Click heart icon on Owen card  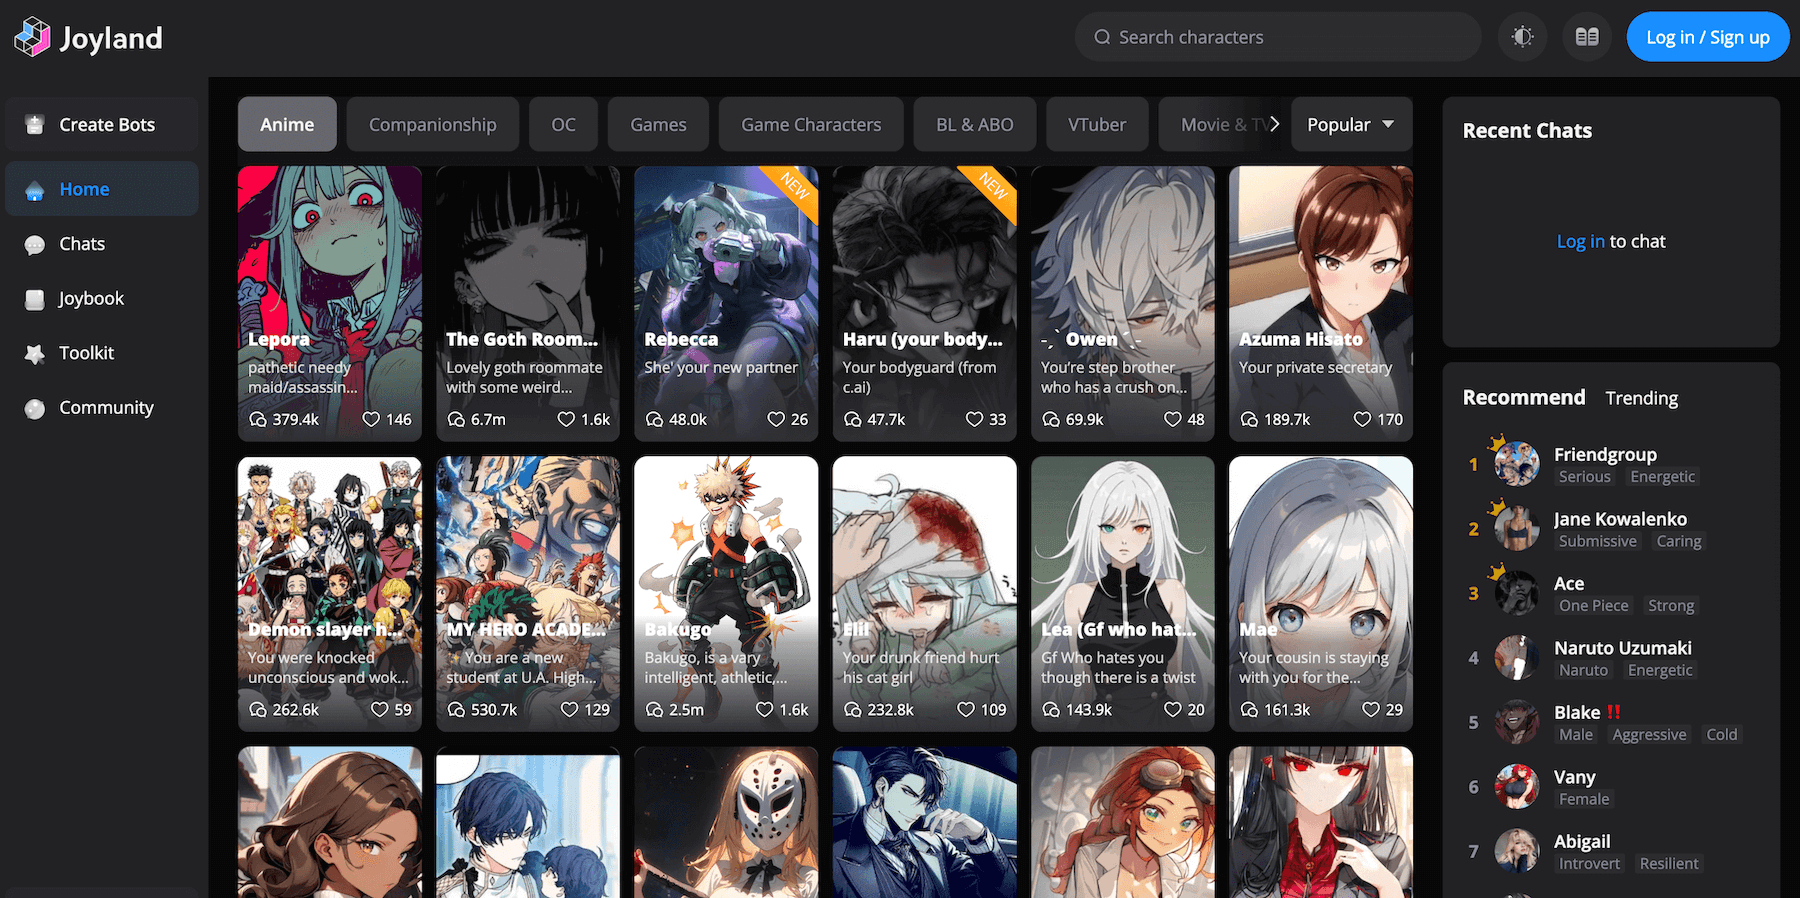point(1173,419)
